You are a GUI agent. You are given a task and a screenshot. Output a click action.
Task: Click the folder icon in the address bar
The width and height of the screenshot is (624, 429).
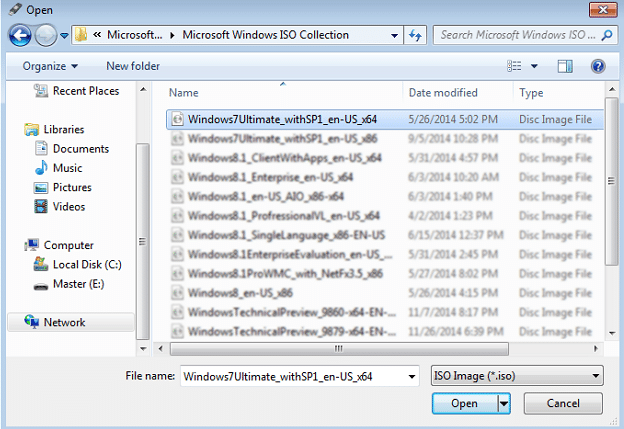[x=81, y=35]
